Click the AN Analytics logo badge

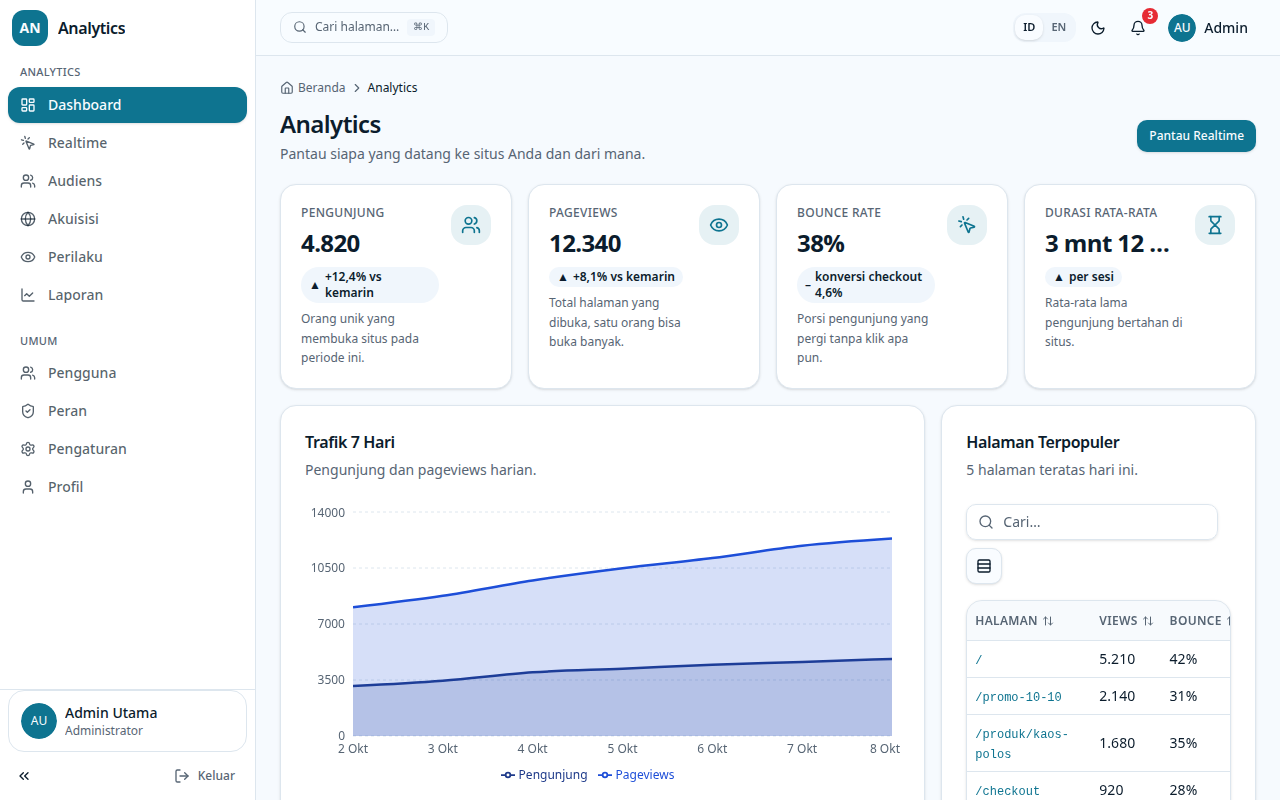click(30, 28)
